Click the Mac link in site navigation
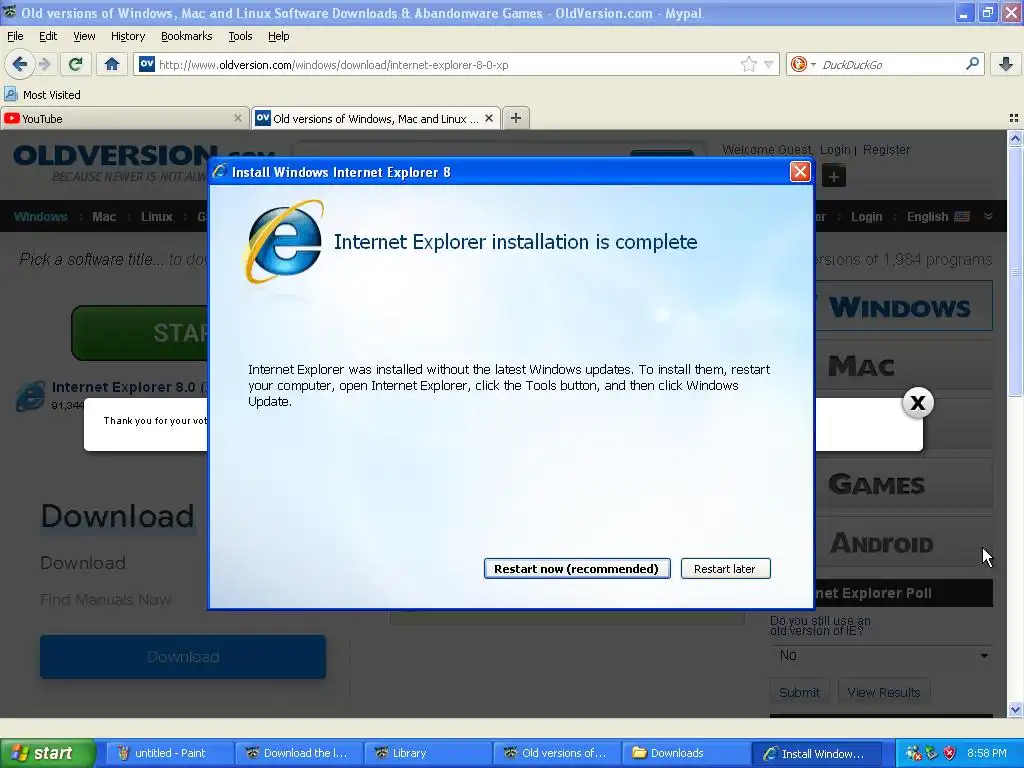This screenshot has height=768, width=1024. tap(104, 217)
